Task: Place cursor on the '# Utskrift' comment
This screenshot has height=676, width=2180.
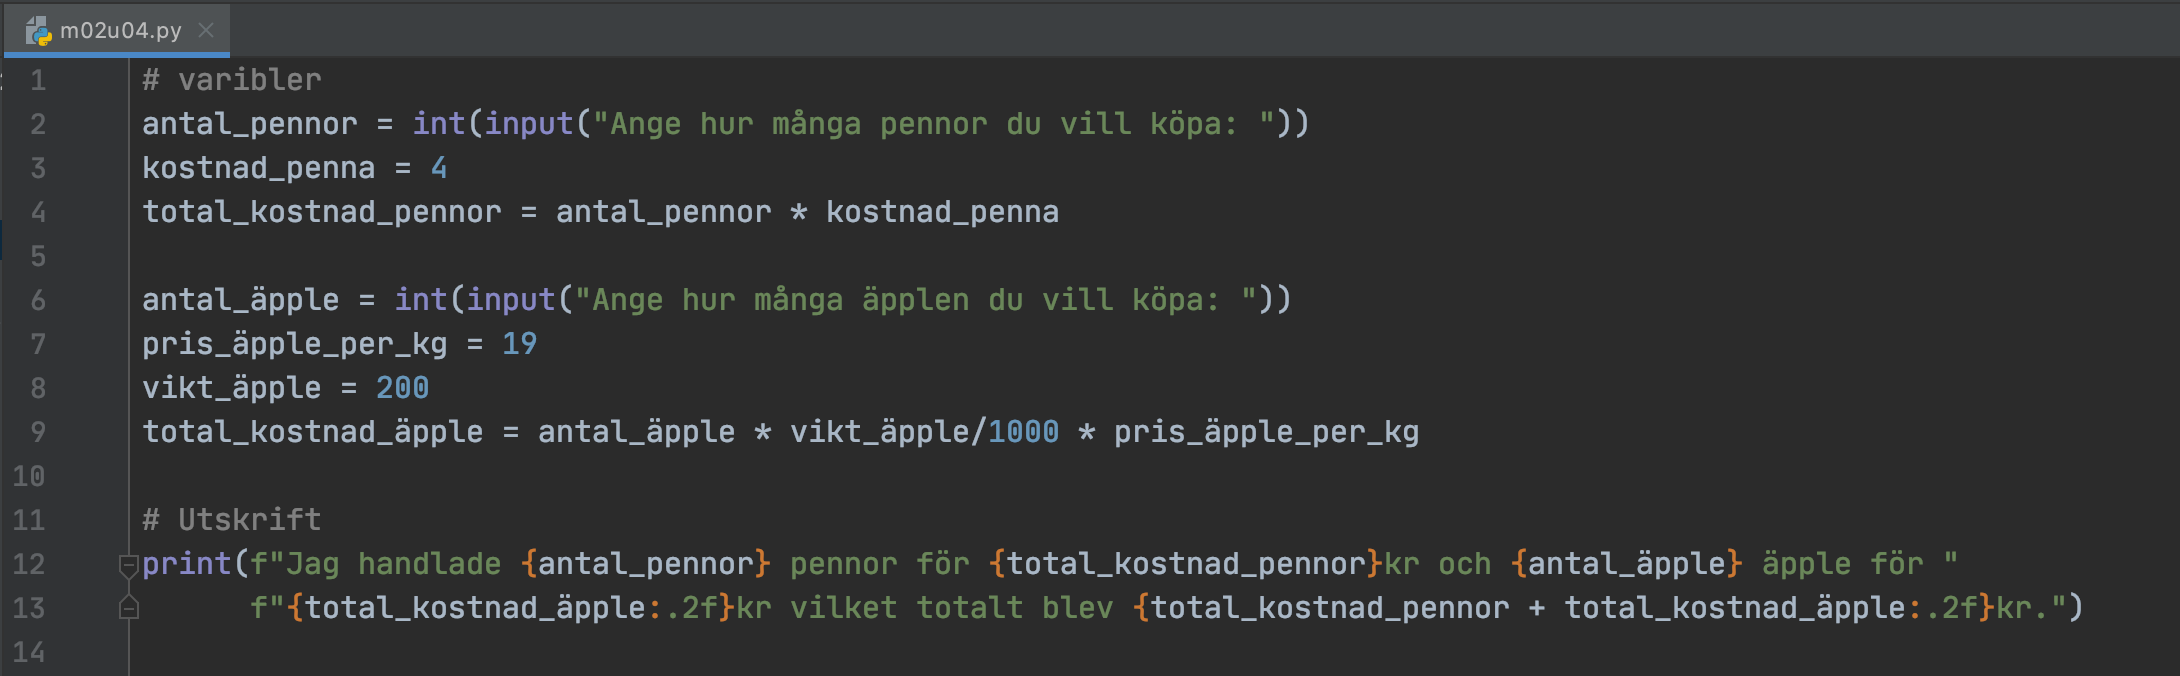Action: [232, 520]
